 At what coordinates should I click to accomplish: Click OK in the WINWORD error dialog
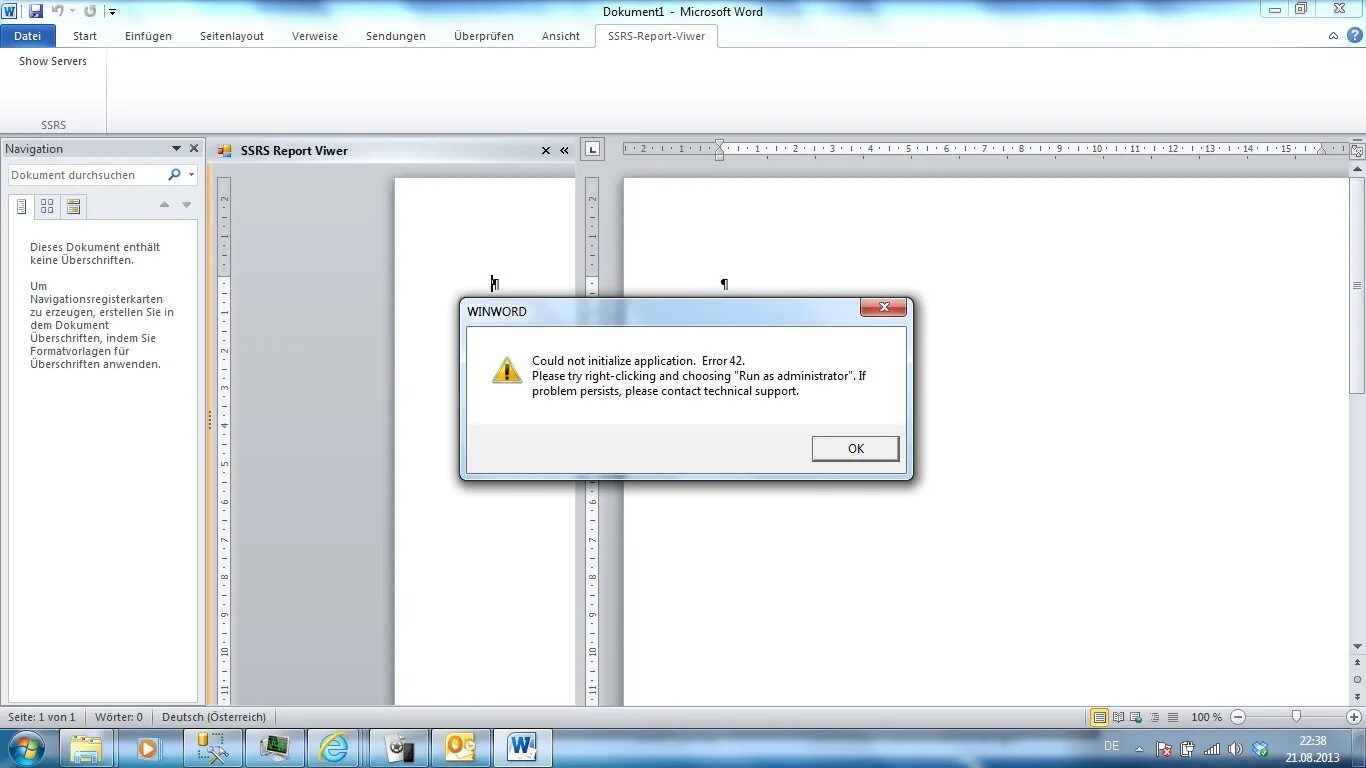coord(855,448)
